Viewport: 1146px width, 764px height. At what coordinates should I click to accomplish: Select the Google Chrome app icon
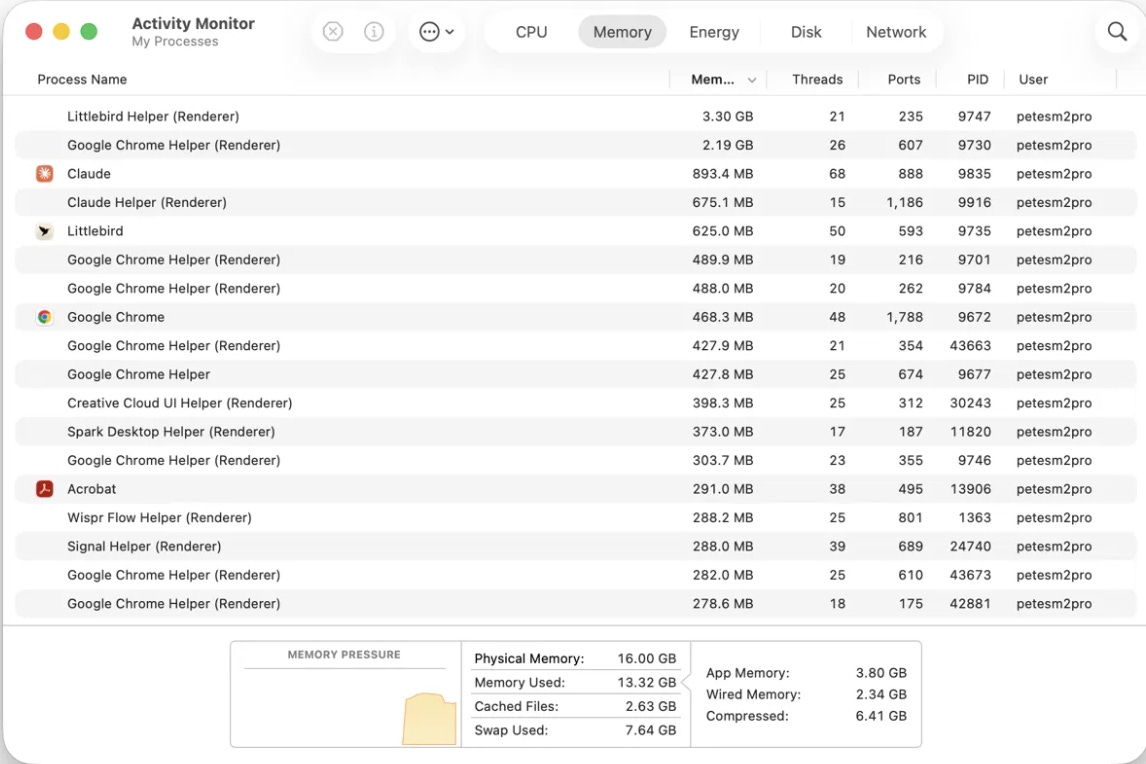click(x=45, y=317)
